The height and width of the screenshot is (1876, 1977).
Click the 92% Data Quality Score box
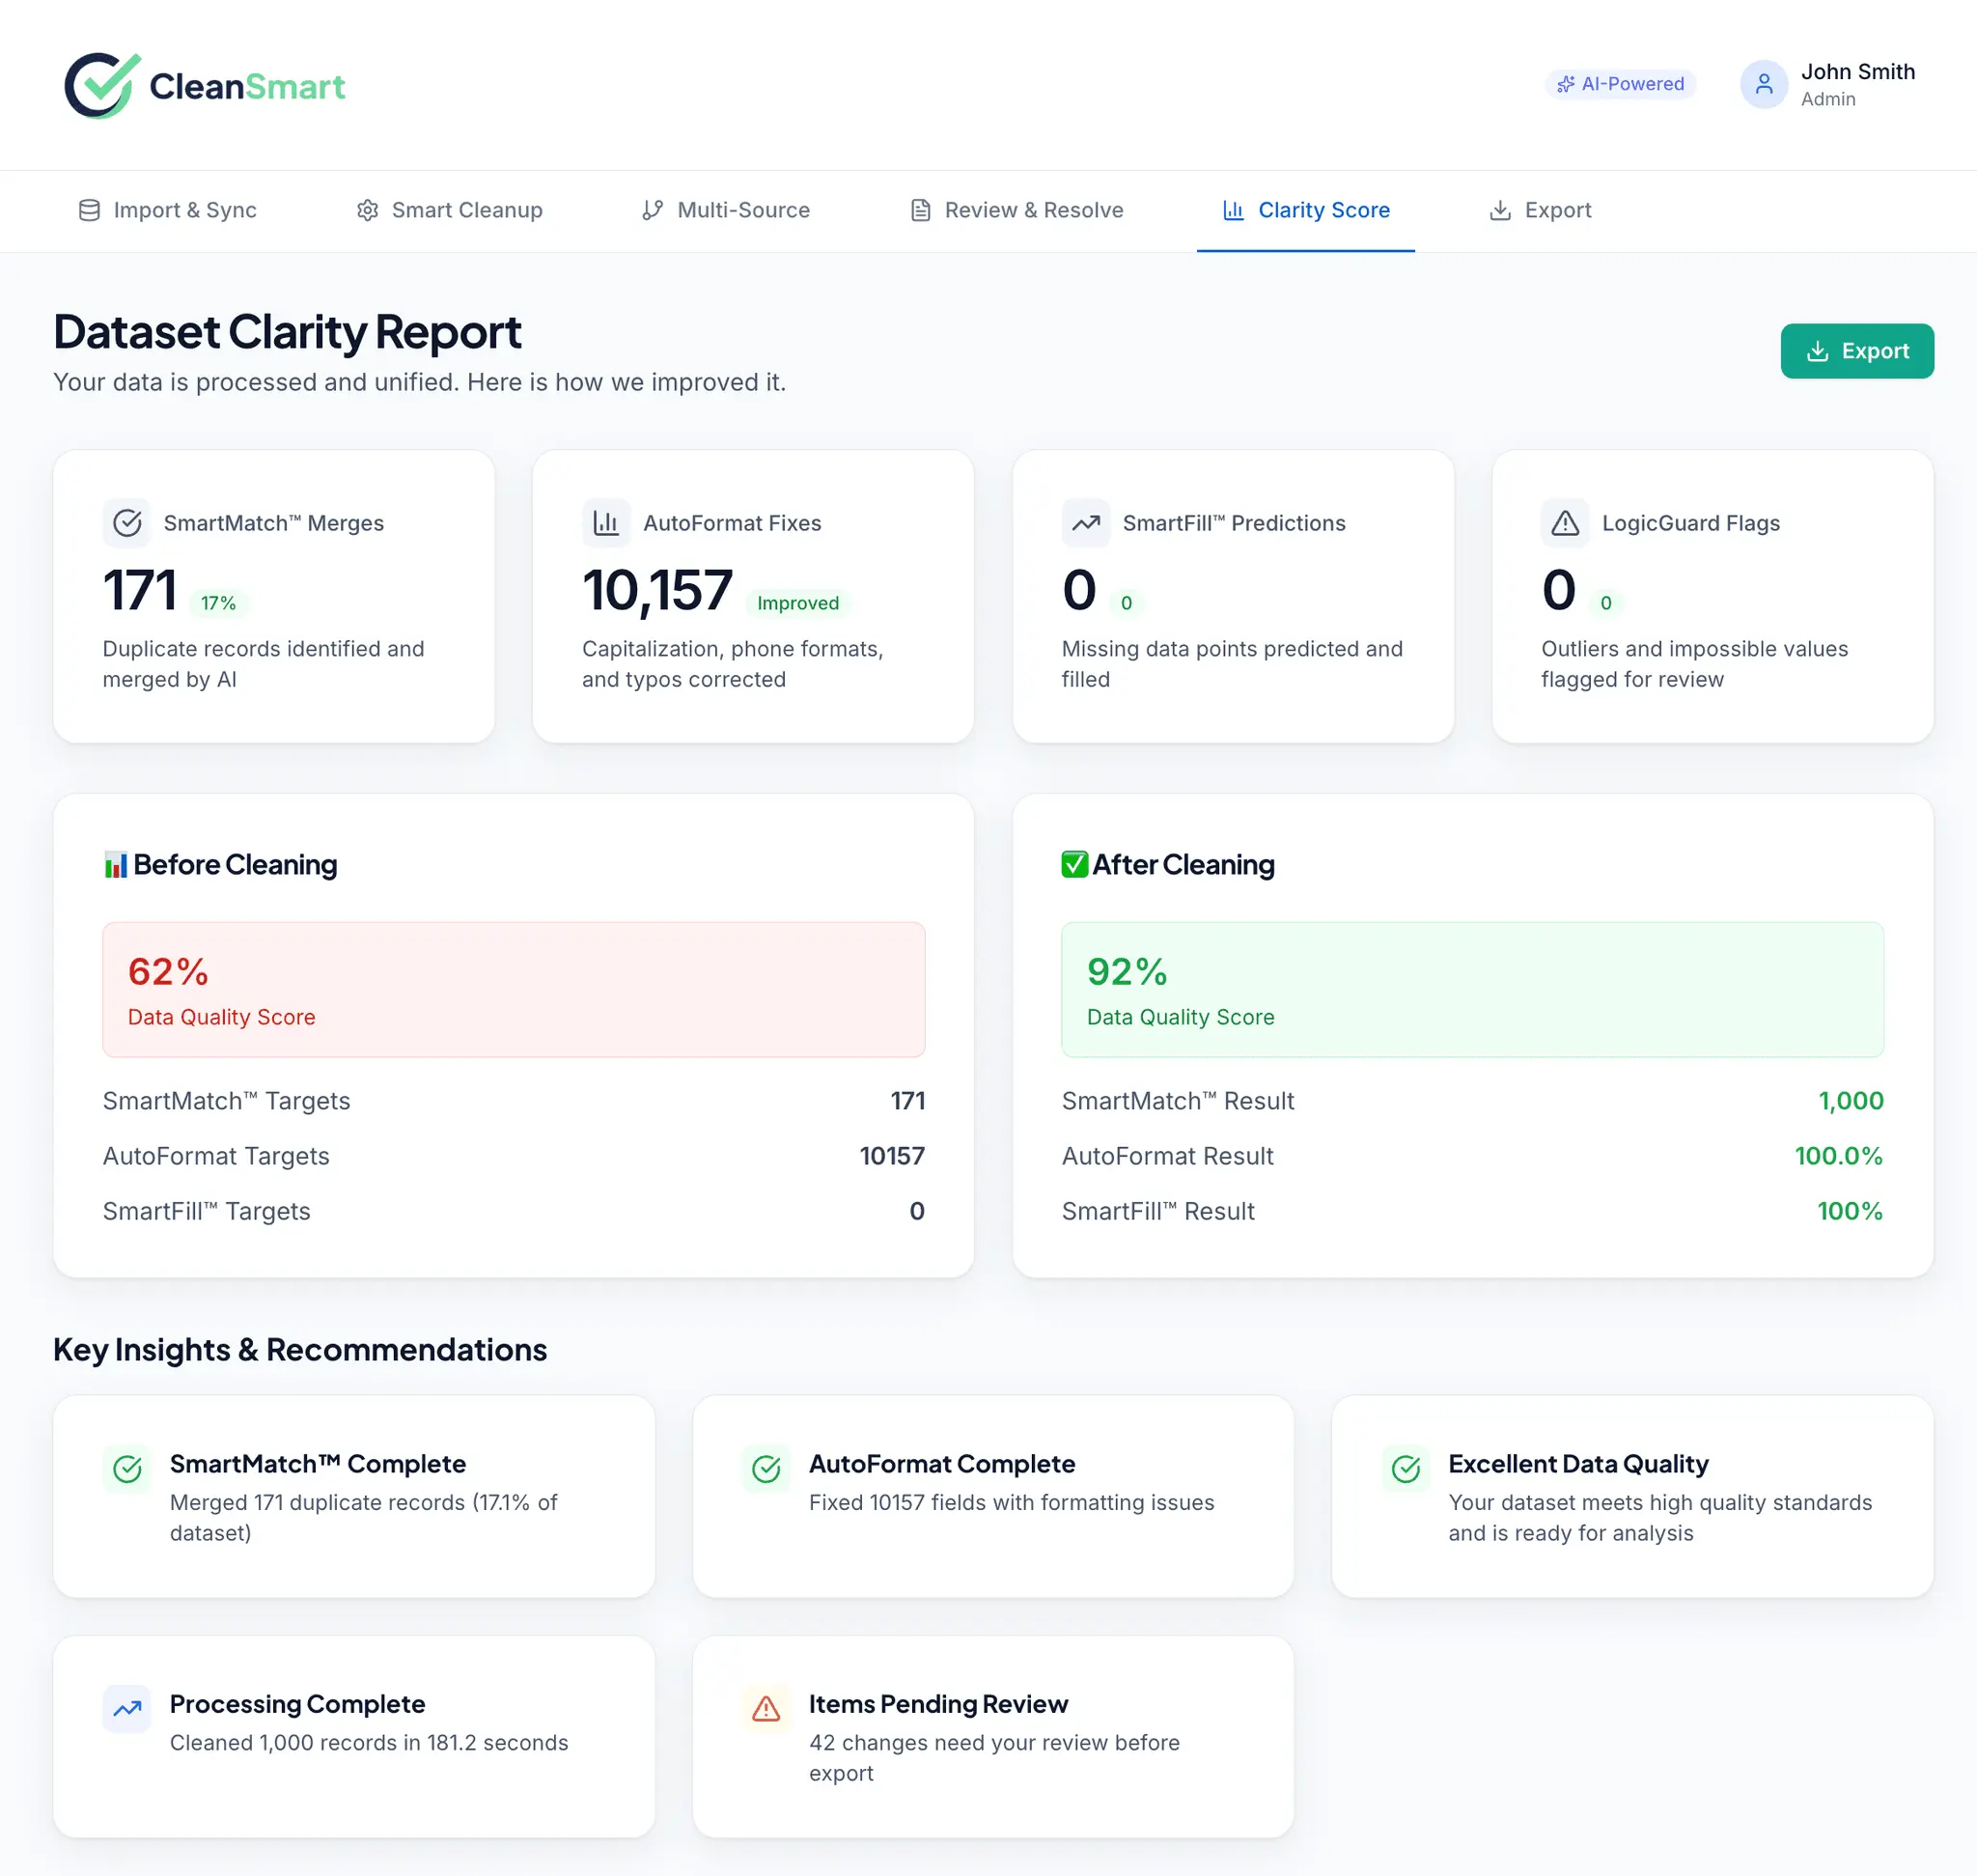1473,990
